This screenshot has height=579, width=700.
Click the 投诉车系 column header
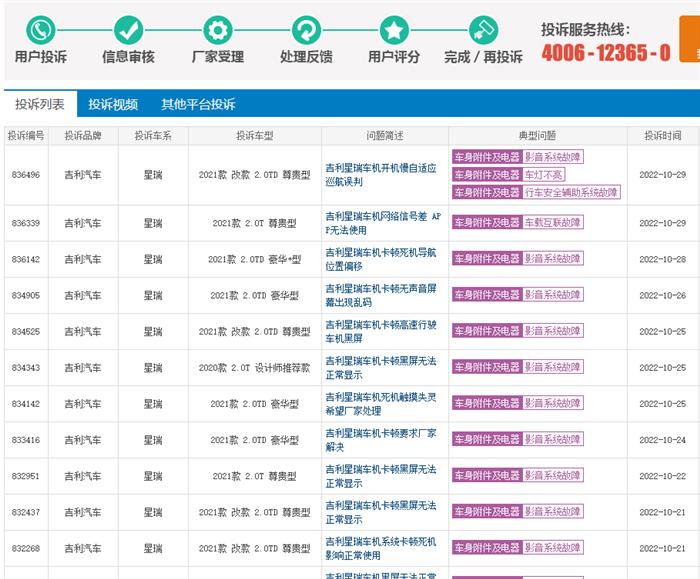[x=153, y=136]
